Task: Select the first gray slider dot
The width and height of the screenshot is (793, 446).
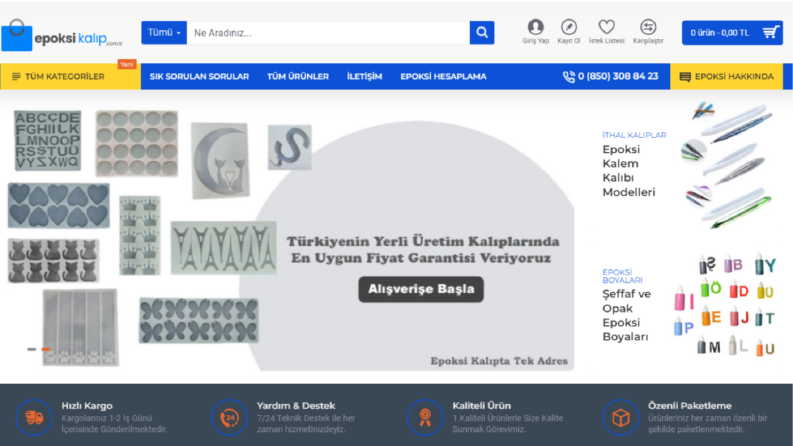Action: 31,349
